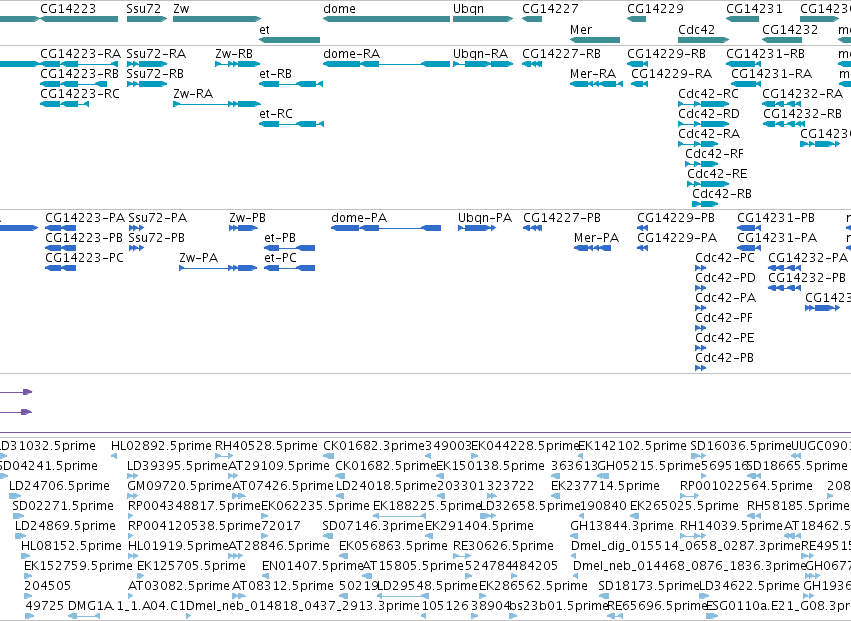Open transcript CG14223-RB
Screen dimensions: 851x621
(x=79, y=74)
